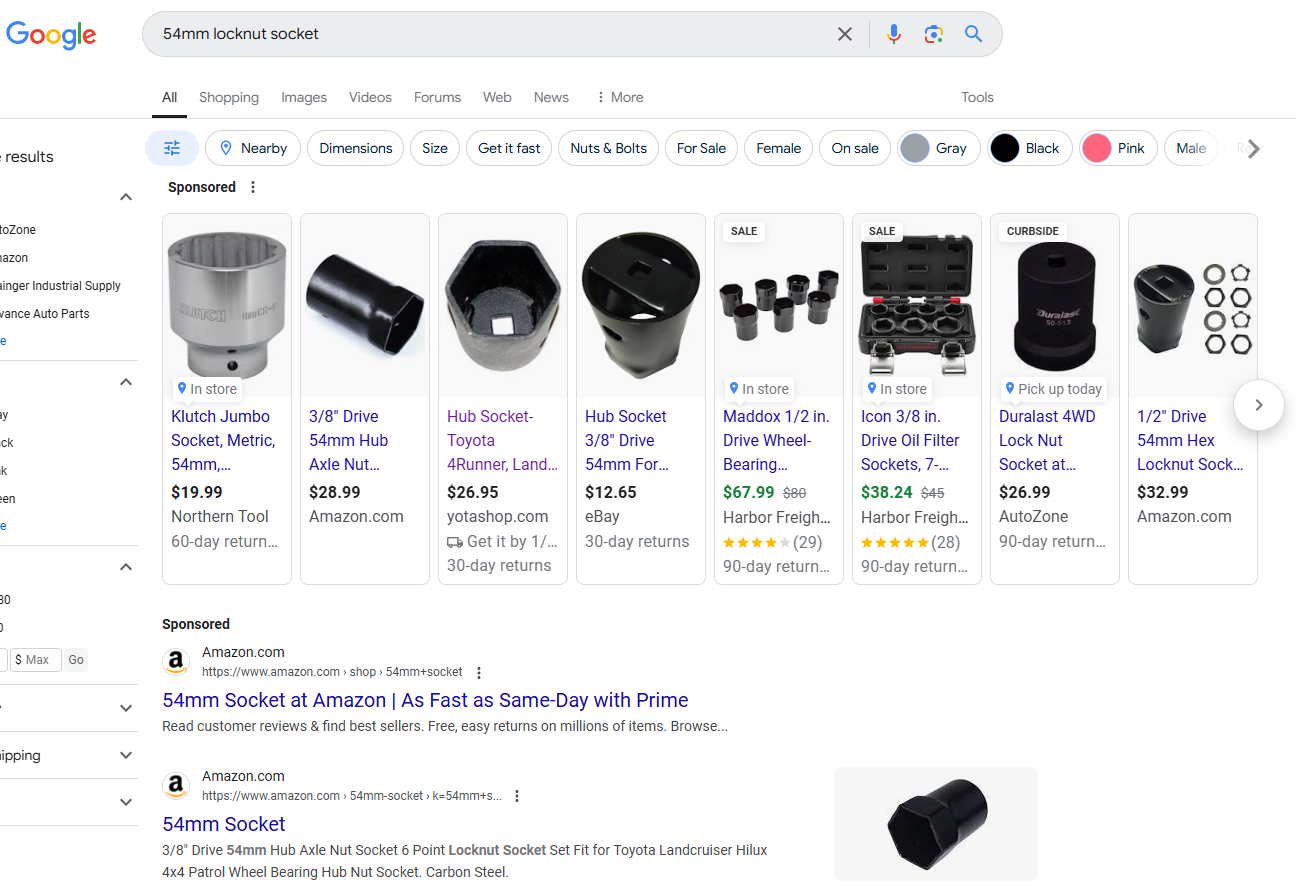Click the Amazon favicon of the first ad

tap(176, 662)
